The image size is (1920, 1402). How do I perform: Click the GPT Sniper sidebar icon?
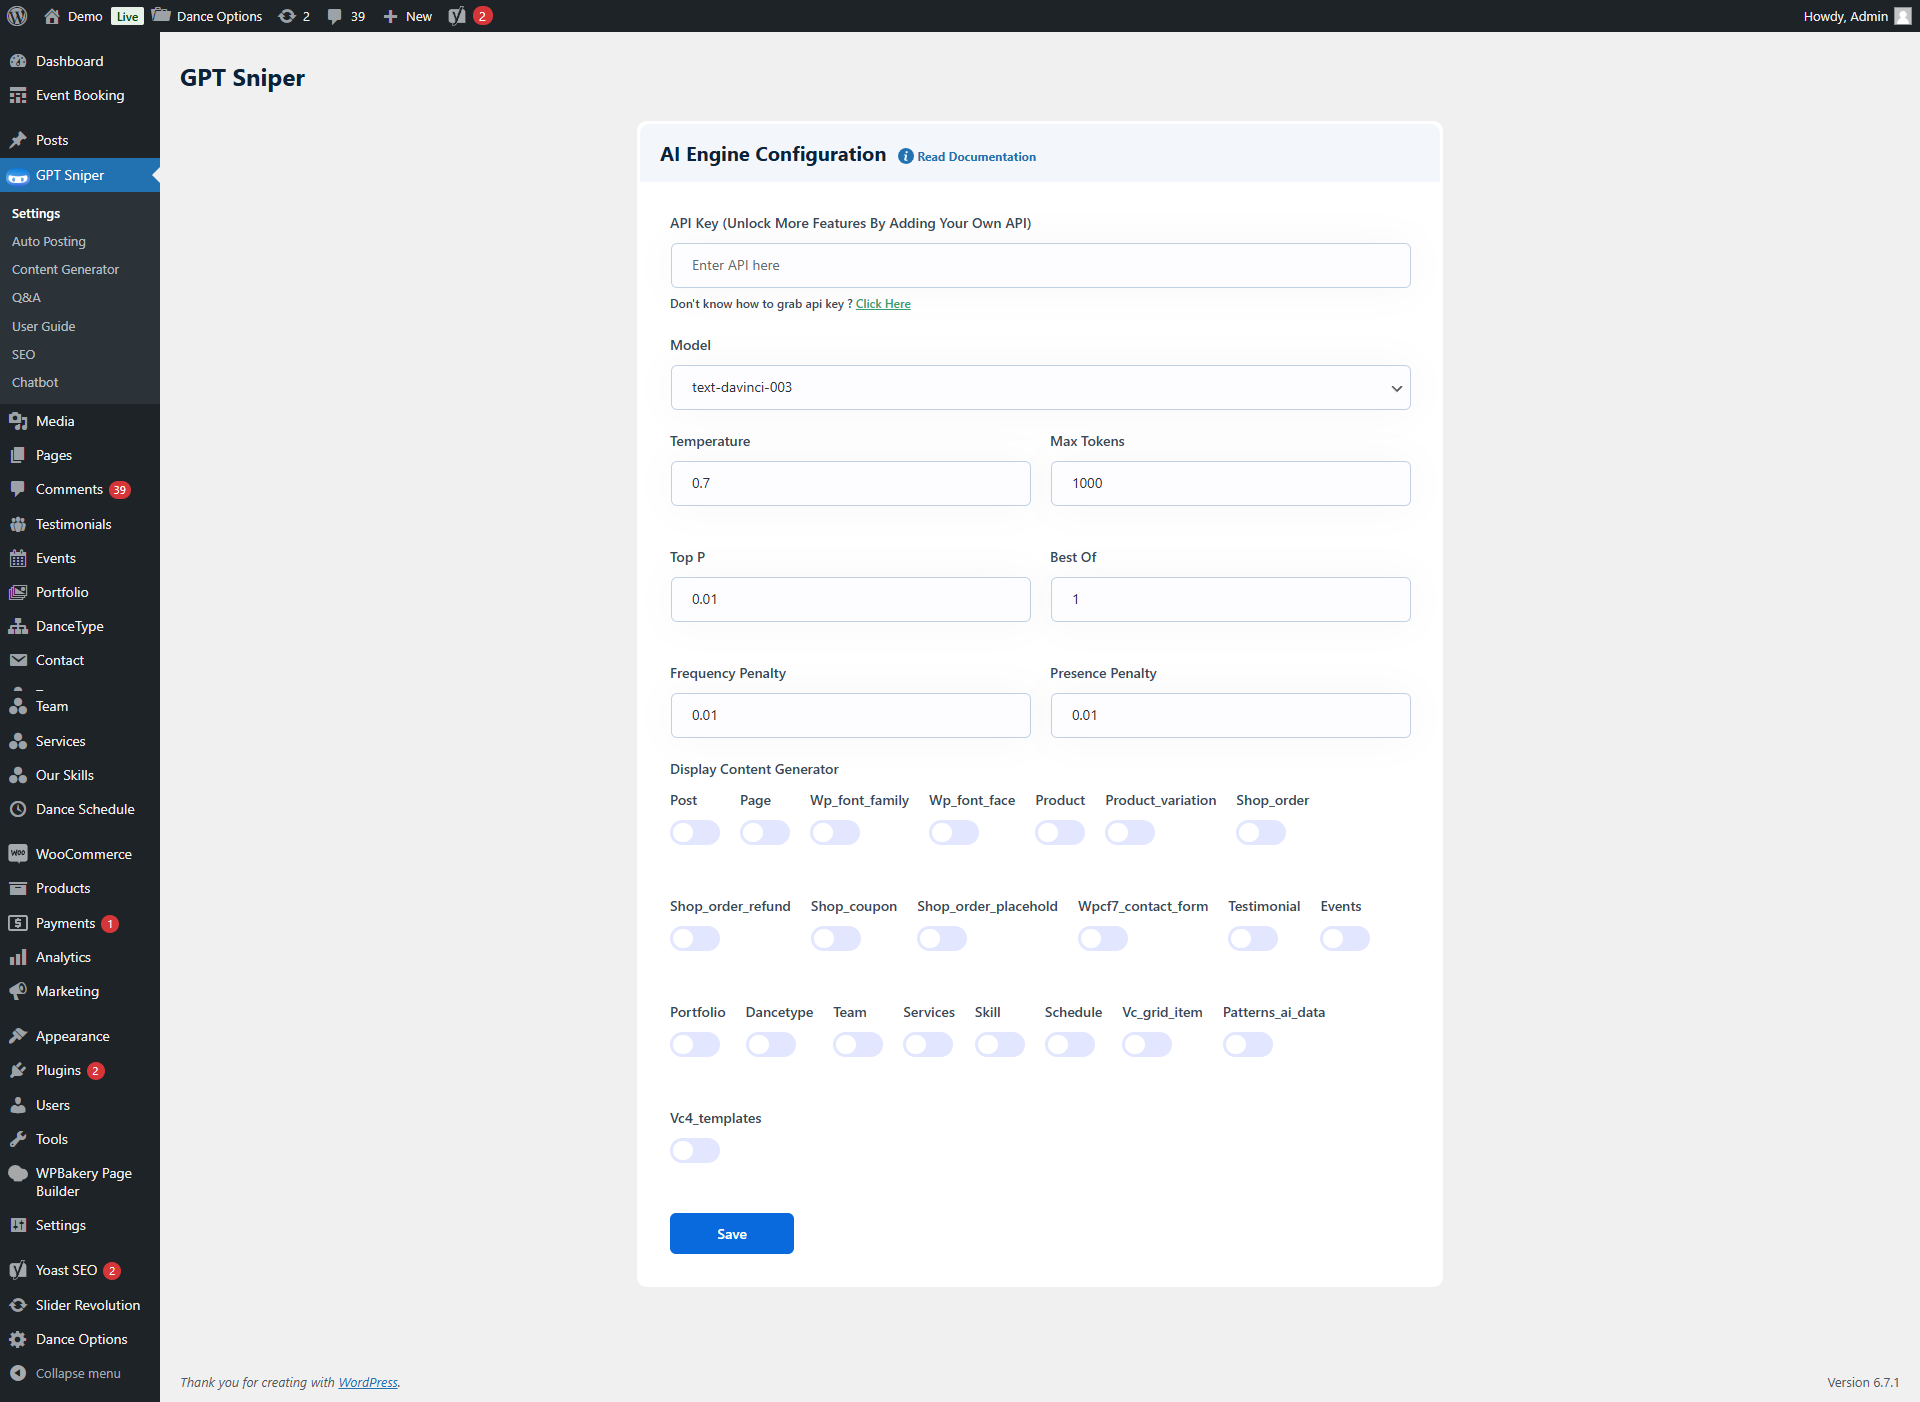click(x=18, y=176)
